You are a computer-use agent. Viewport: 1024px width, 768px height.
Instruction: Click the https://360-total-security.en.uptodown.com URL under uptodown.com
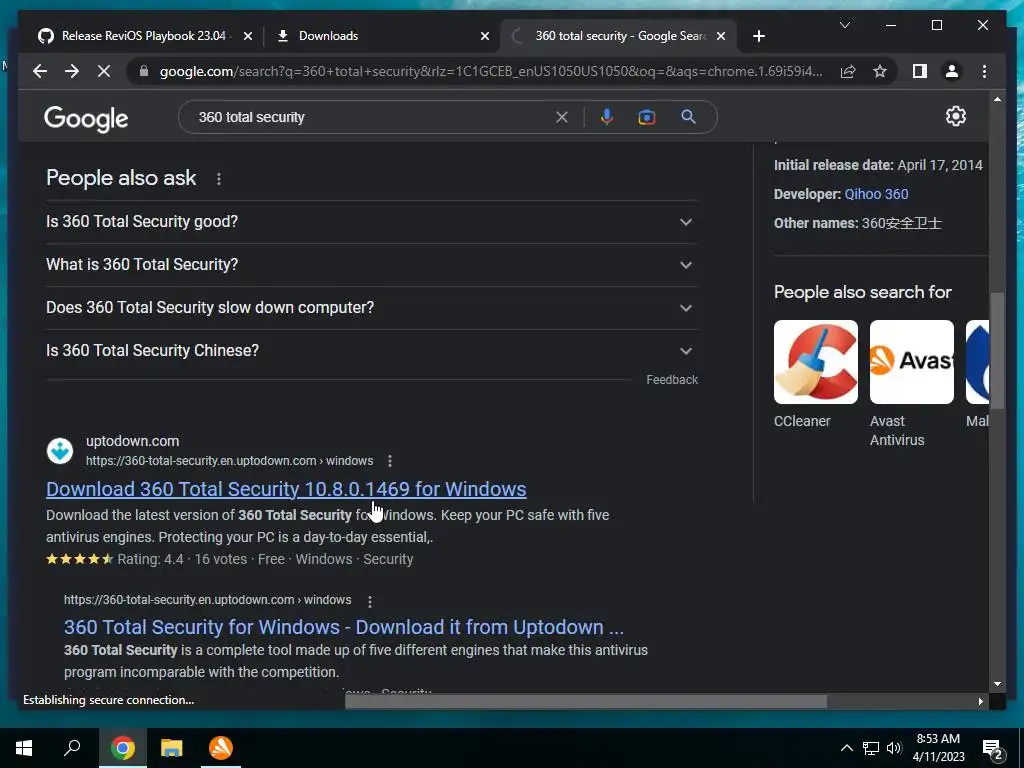point(229,461)
